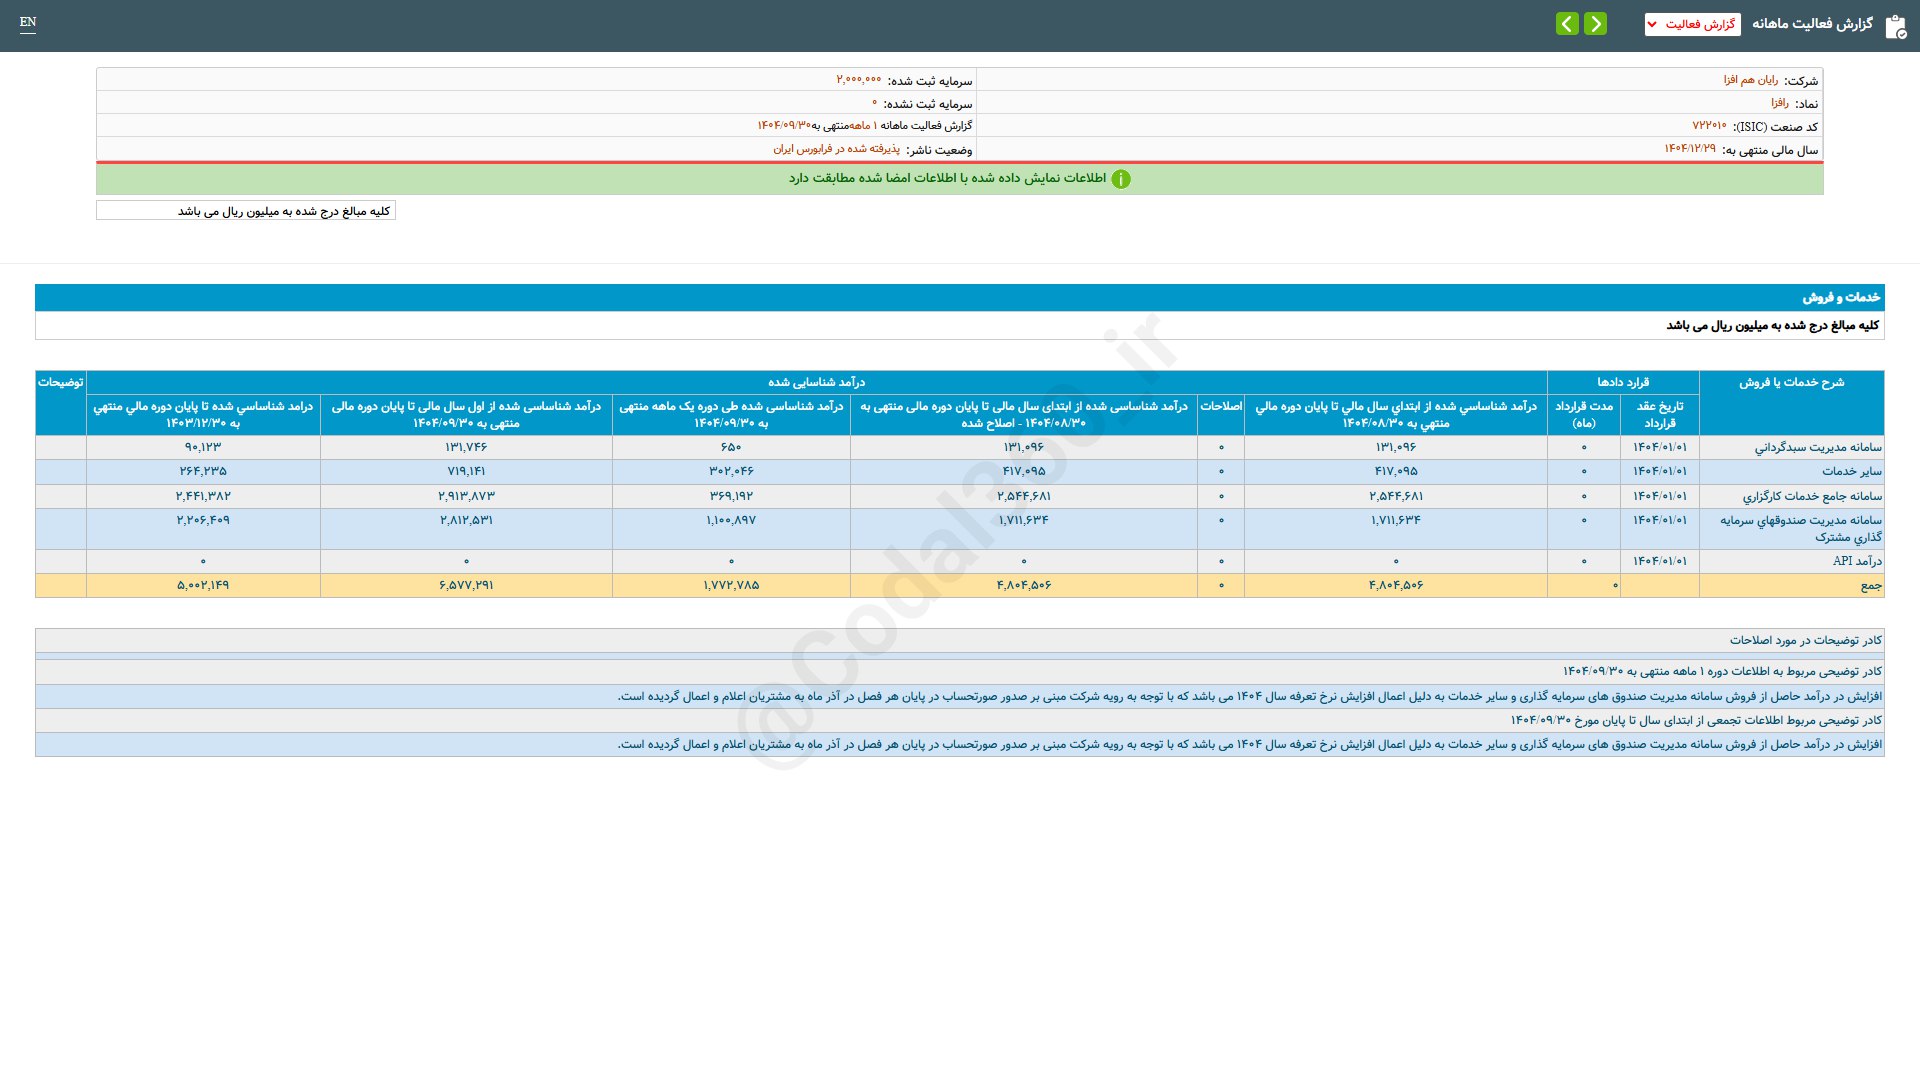Switch language via the EN link
The height and width of the screenshot is (1080, 1920).
coord(28,22)
